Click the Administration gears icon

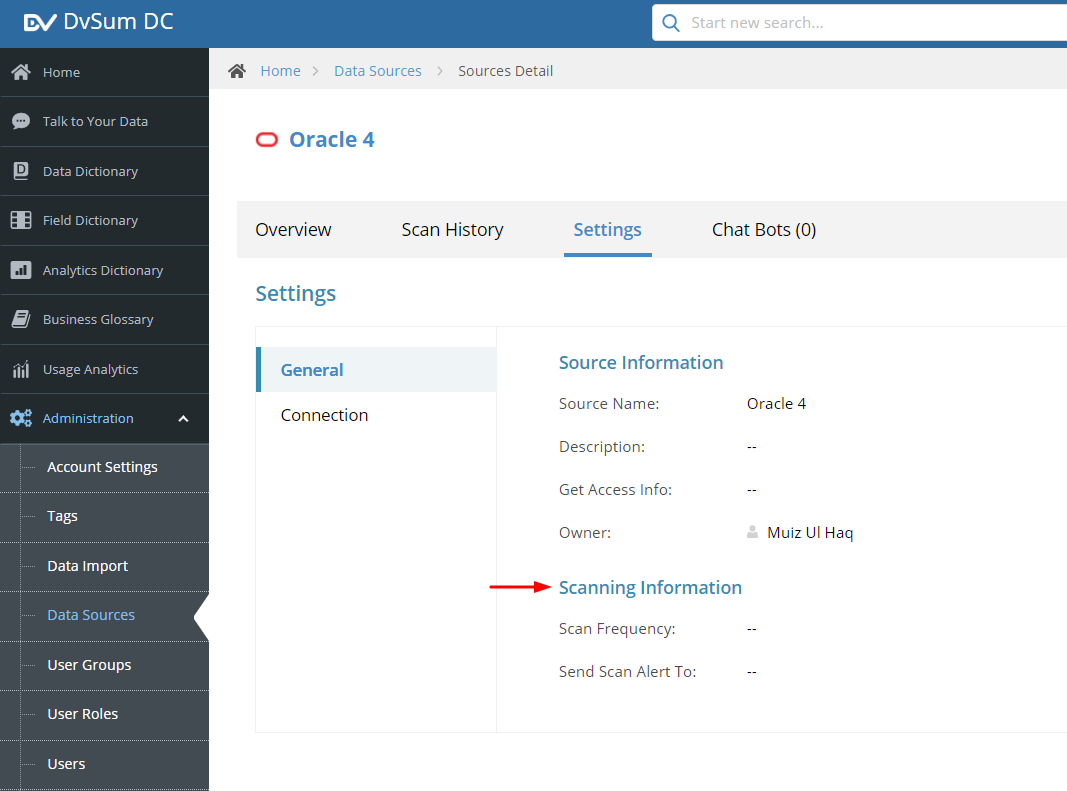tap(21, 418)
